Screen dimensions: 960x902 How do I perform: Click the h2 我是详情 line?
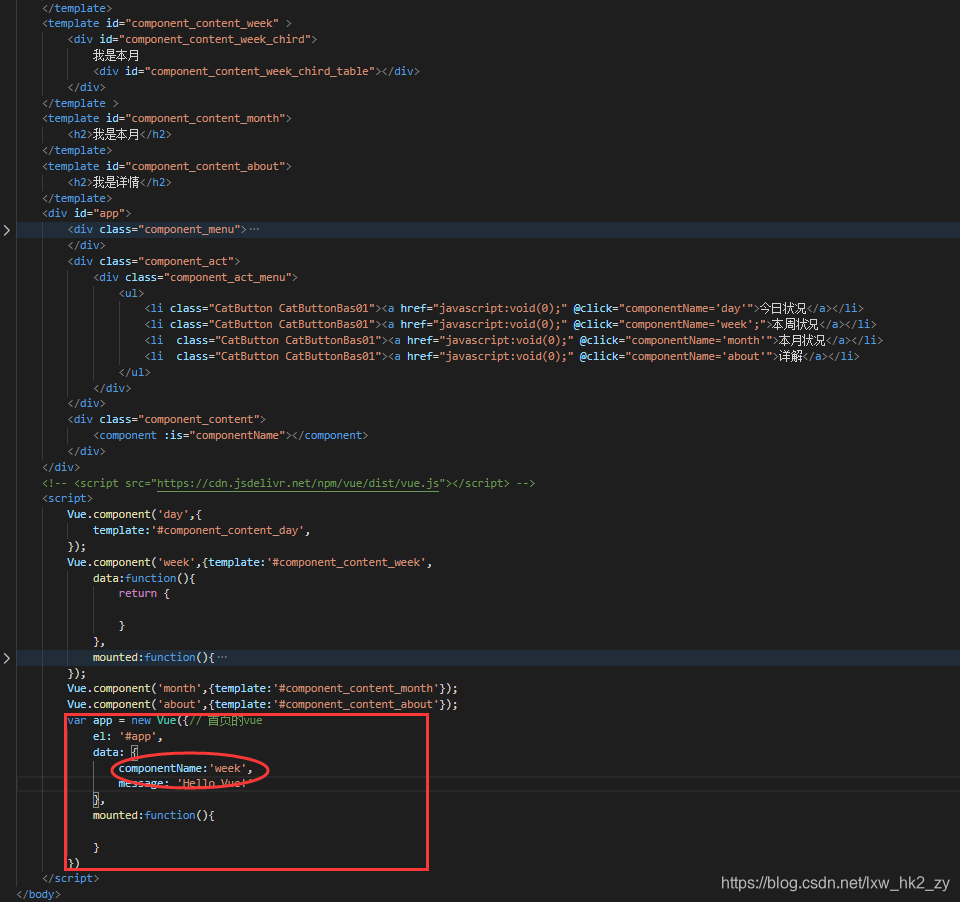point(119,182)
